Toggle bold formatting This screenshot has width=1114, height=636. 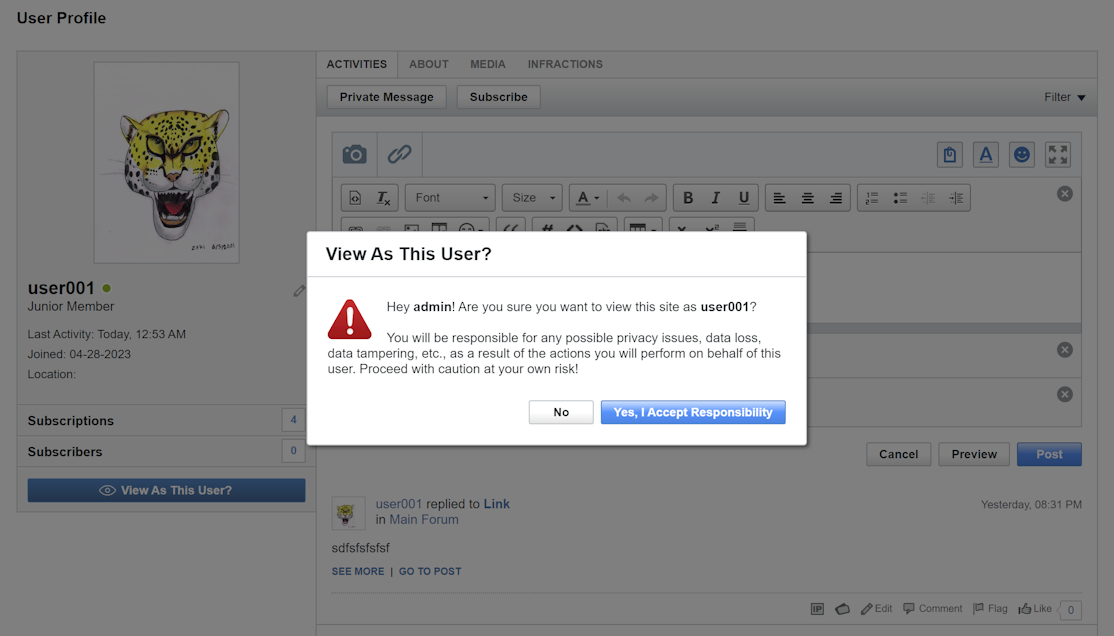[x=688, y=198]
